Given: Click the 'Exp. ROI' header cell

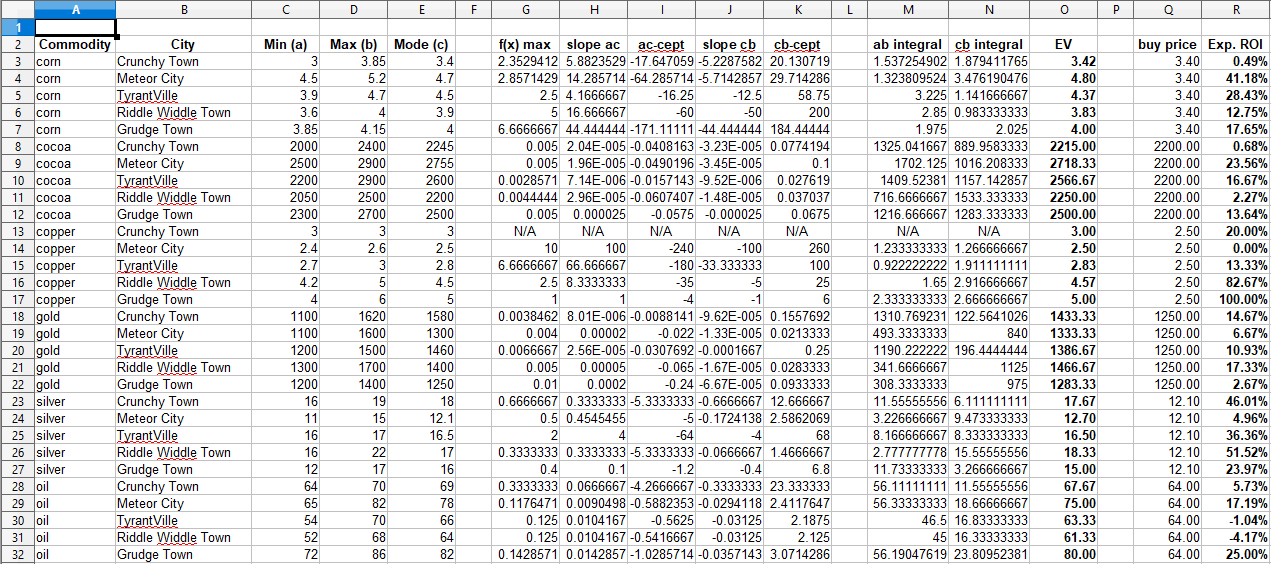Looking at the screenshot, I should click(1237, 44).
